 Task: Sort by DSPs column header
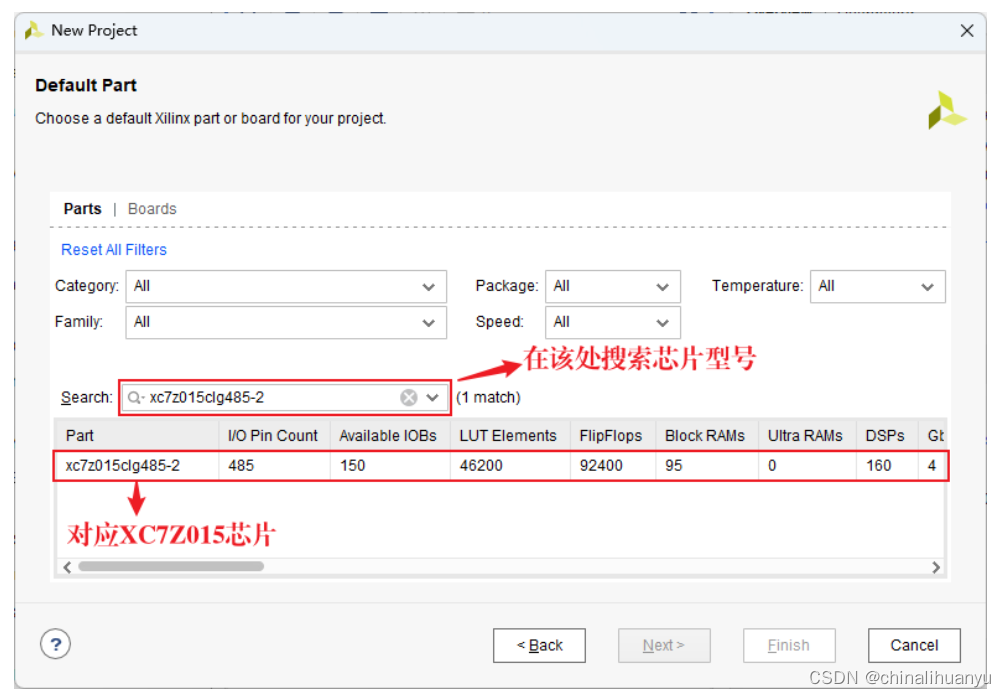click(x=886, y=436)
